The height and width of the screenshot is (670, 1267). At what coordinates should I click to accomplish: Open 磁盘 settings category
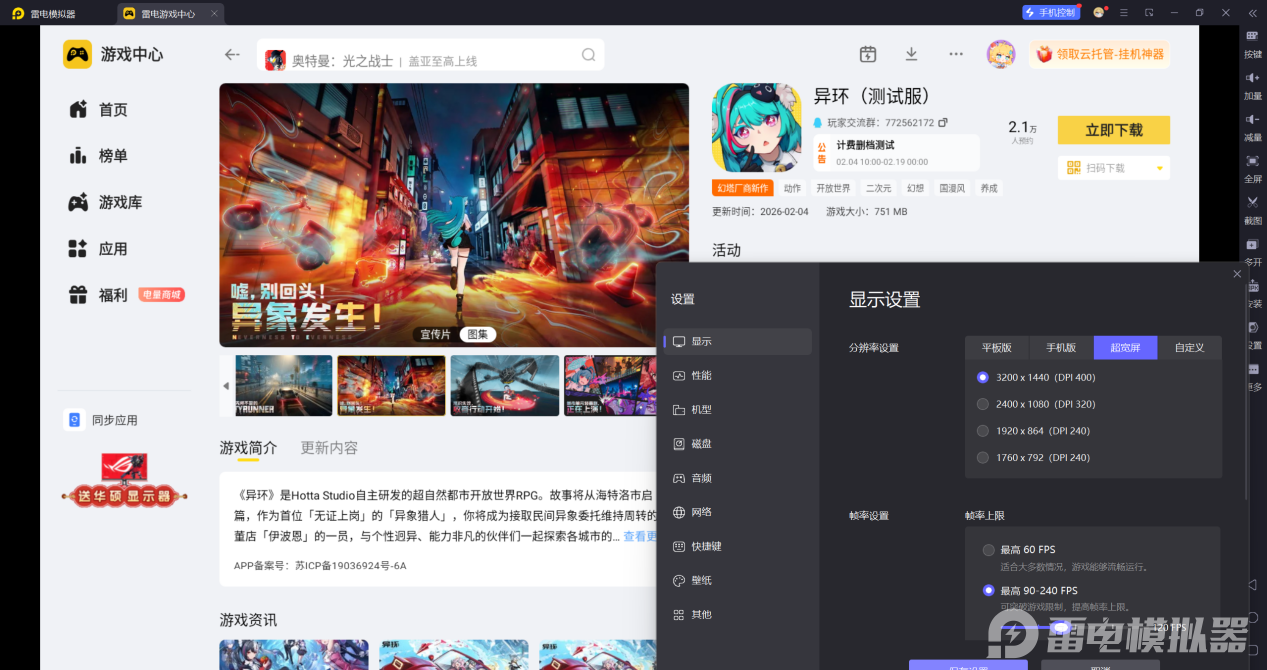(x=738, y=444)
